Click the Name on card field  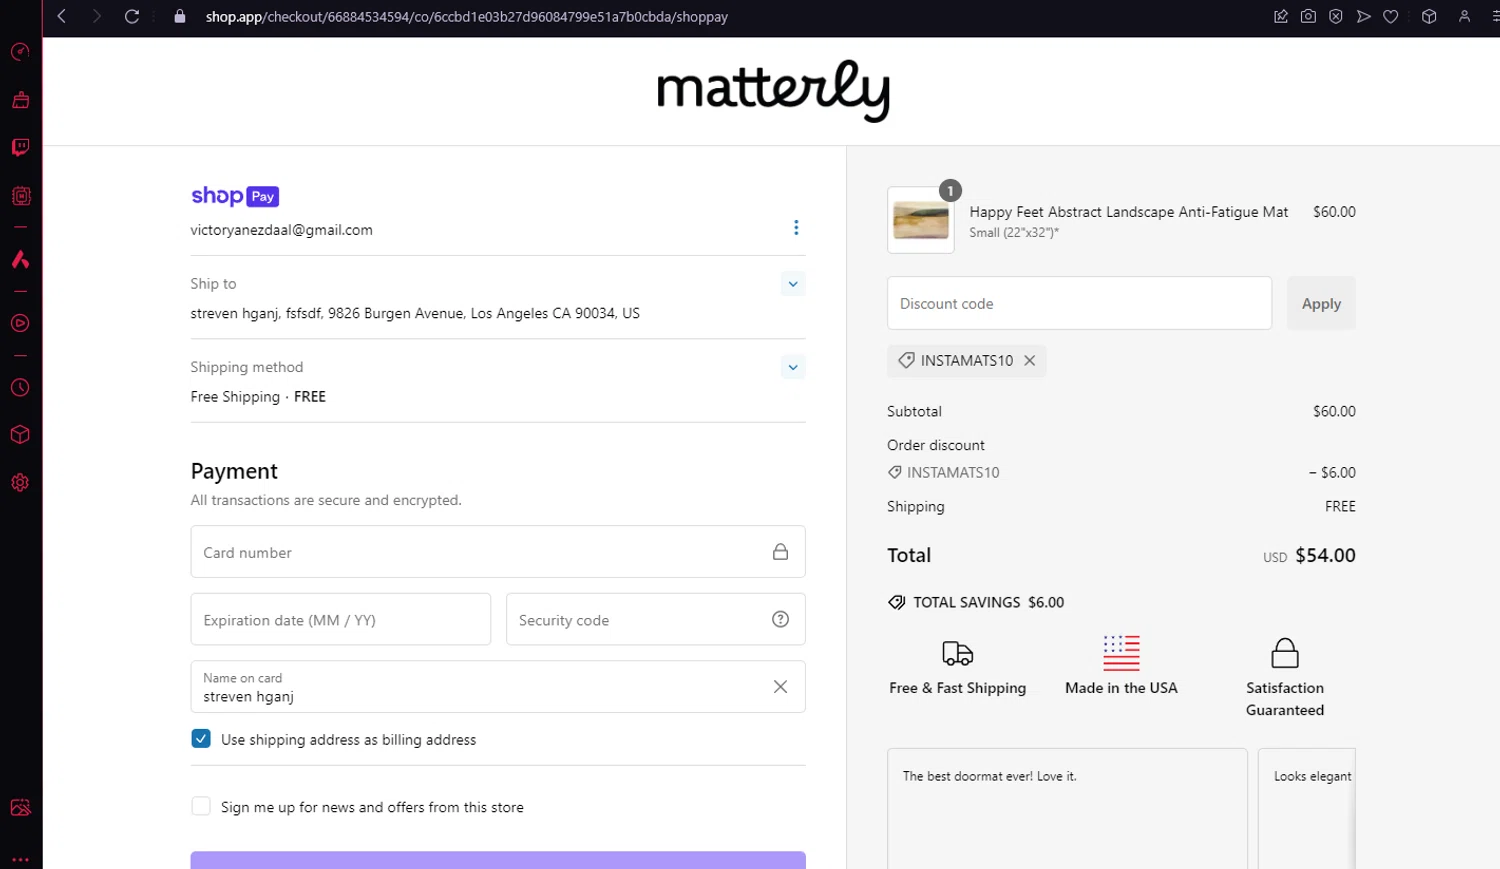point(498,686)
